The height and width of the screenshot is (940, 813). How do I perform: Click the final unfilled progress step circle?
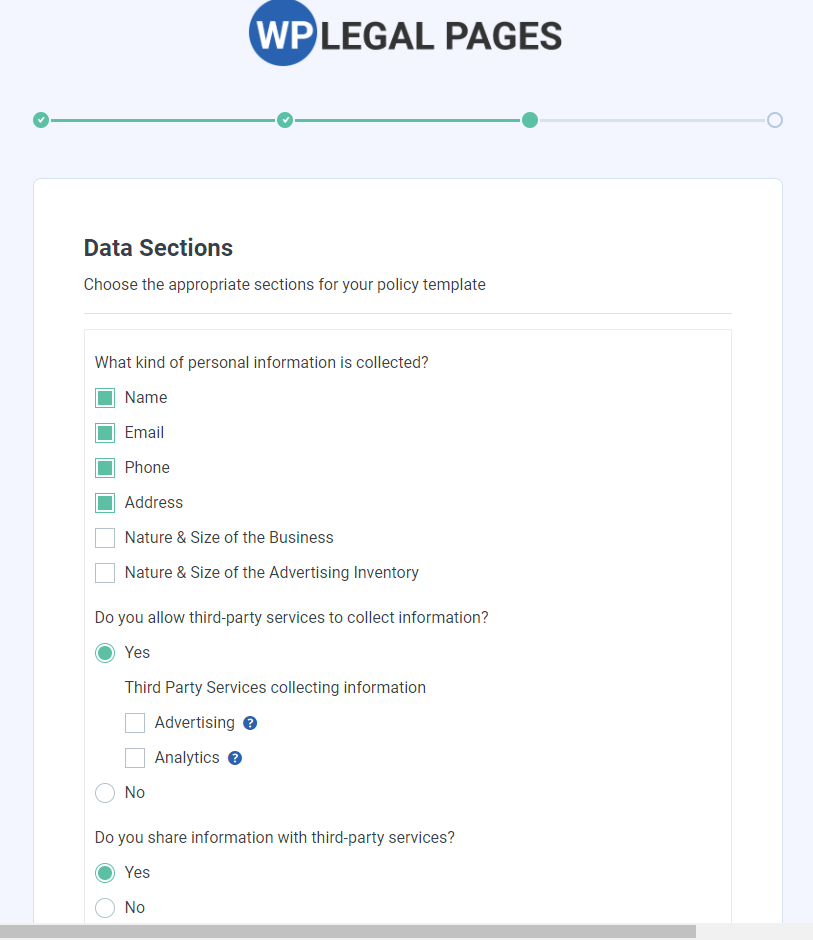point(775,119)
